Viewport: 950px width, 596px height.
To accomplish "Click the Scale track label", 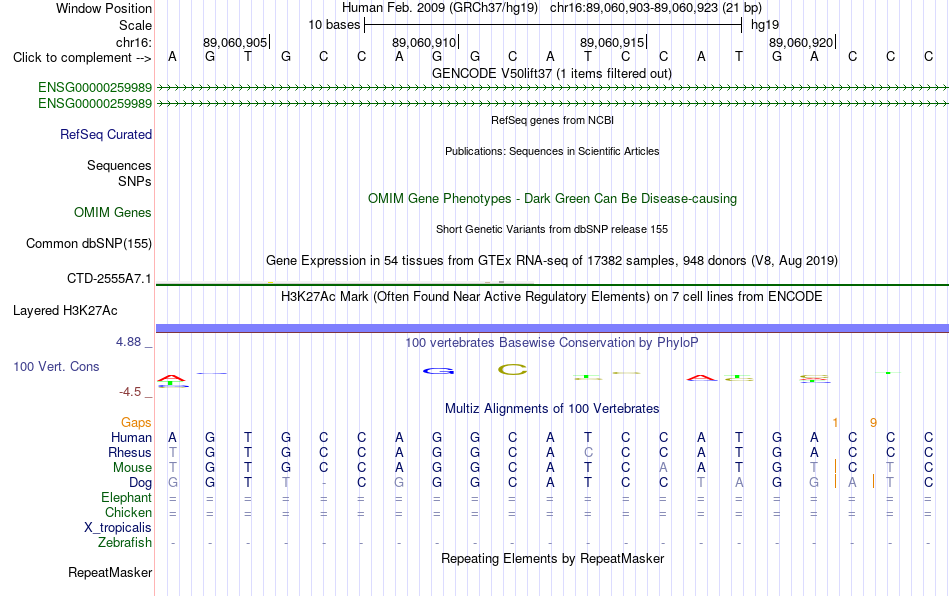I will [x=135, y=25].
